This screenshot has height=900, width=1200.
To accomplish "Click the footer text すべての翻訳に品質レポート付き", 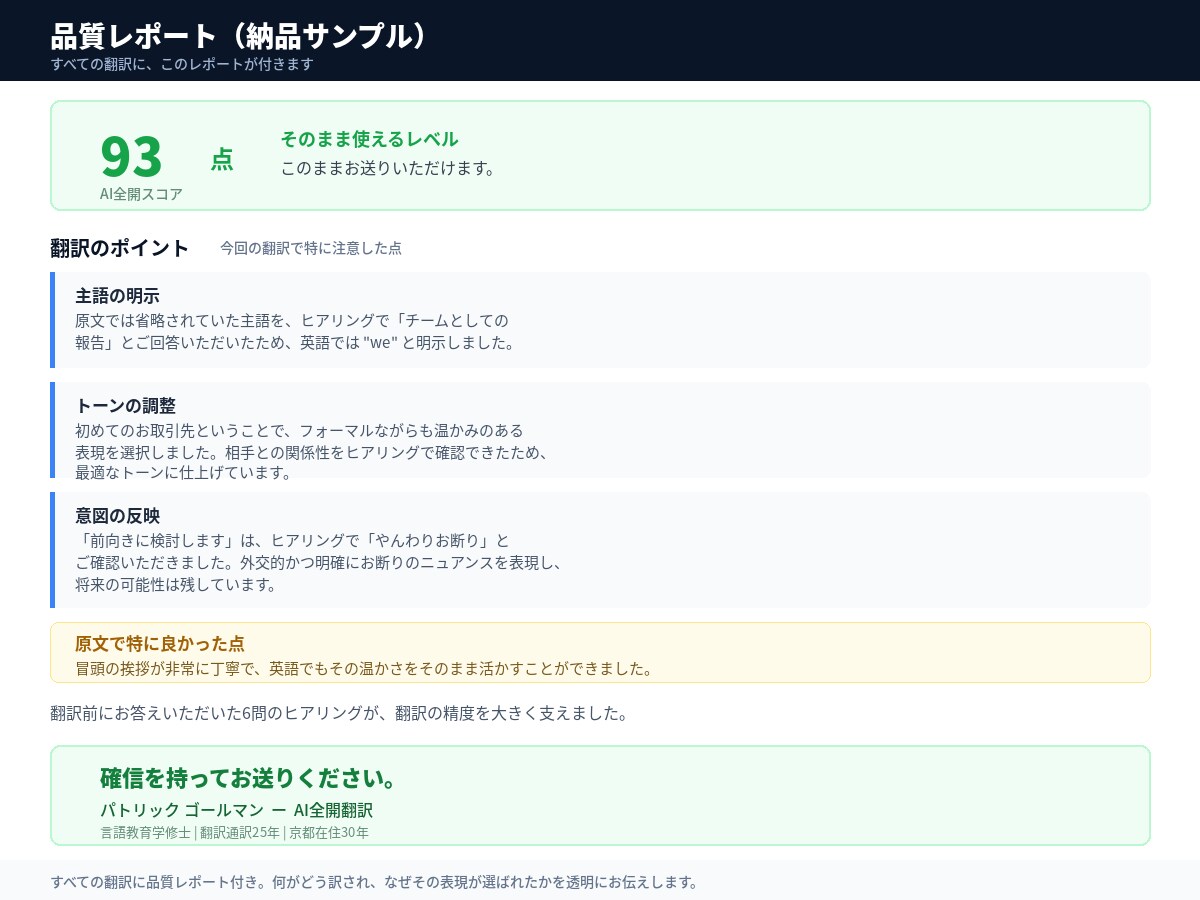I will pos(374,882).
